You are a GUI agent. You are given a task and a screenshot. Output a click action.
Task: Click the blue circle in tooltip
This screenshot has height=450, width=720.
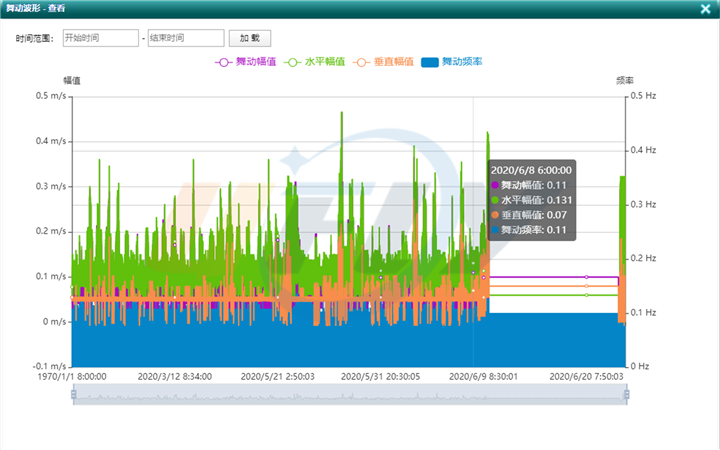tap(495, 230)
